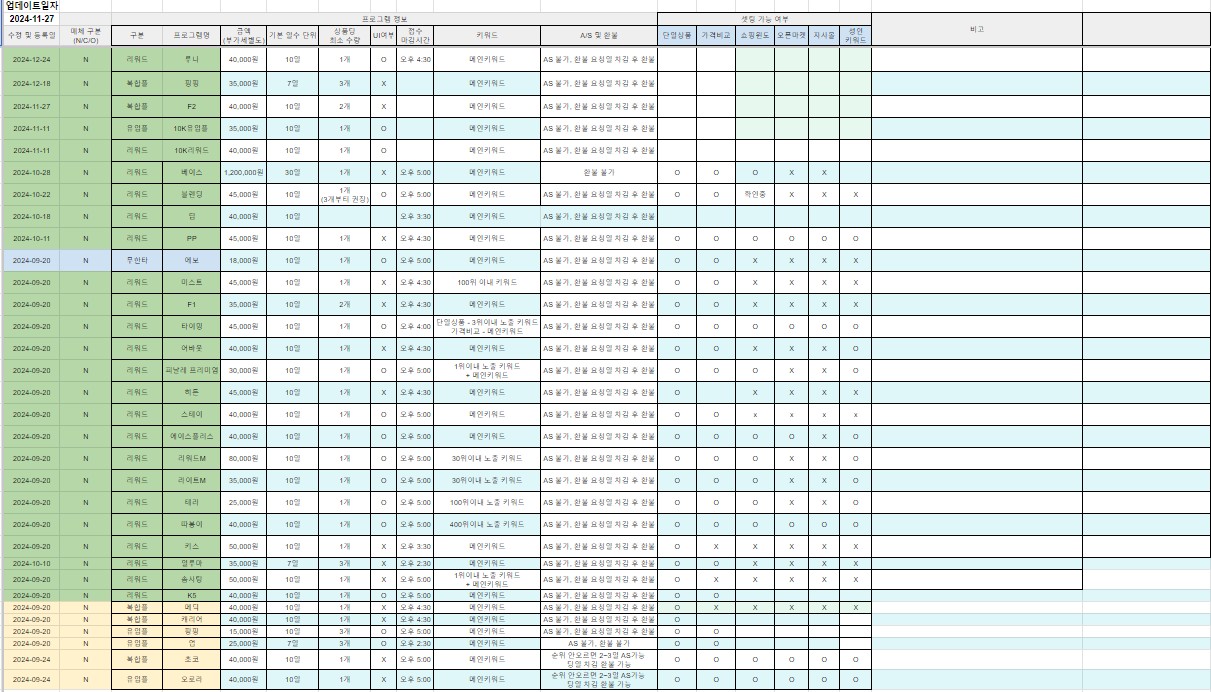Select the PP program name cell
The image size is (1211, 692).
point(192,238)
